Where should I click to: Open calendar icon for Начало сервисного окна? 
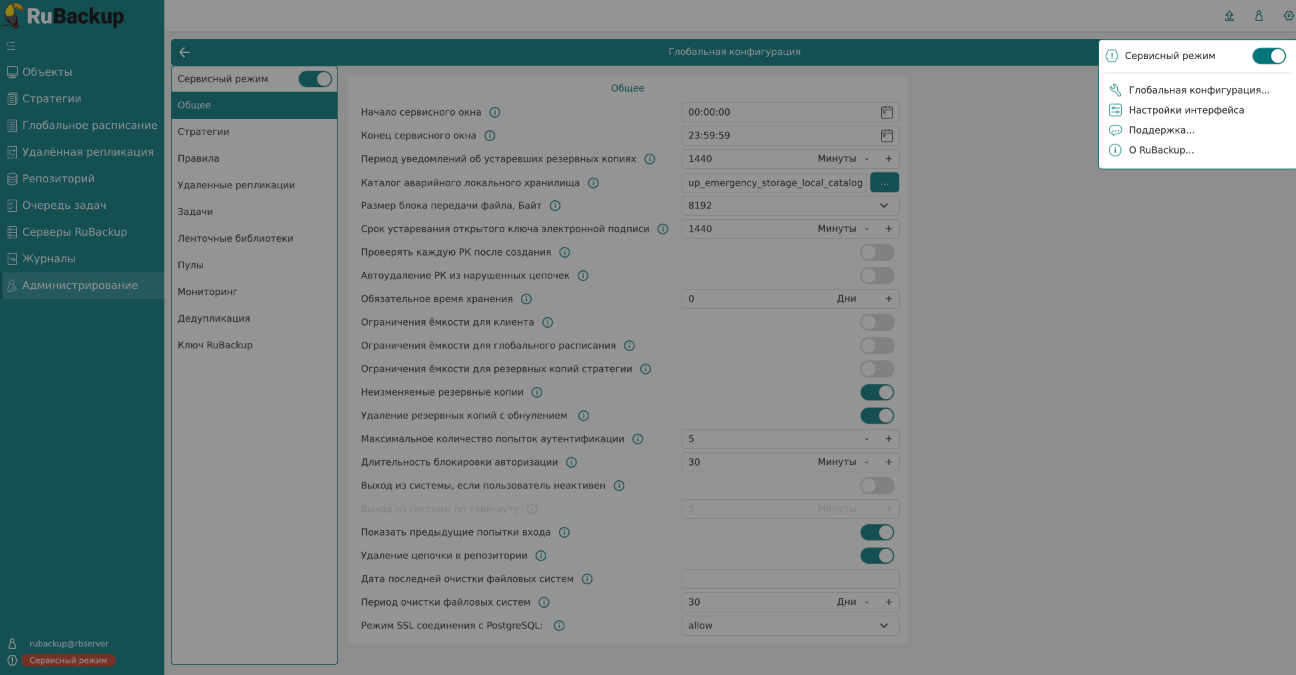tap(886, 112)
